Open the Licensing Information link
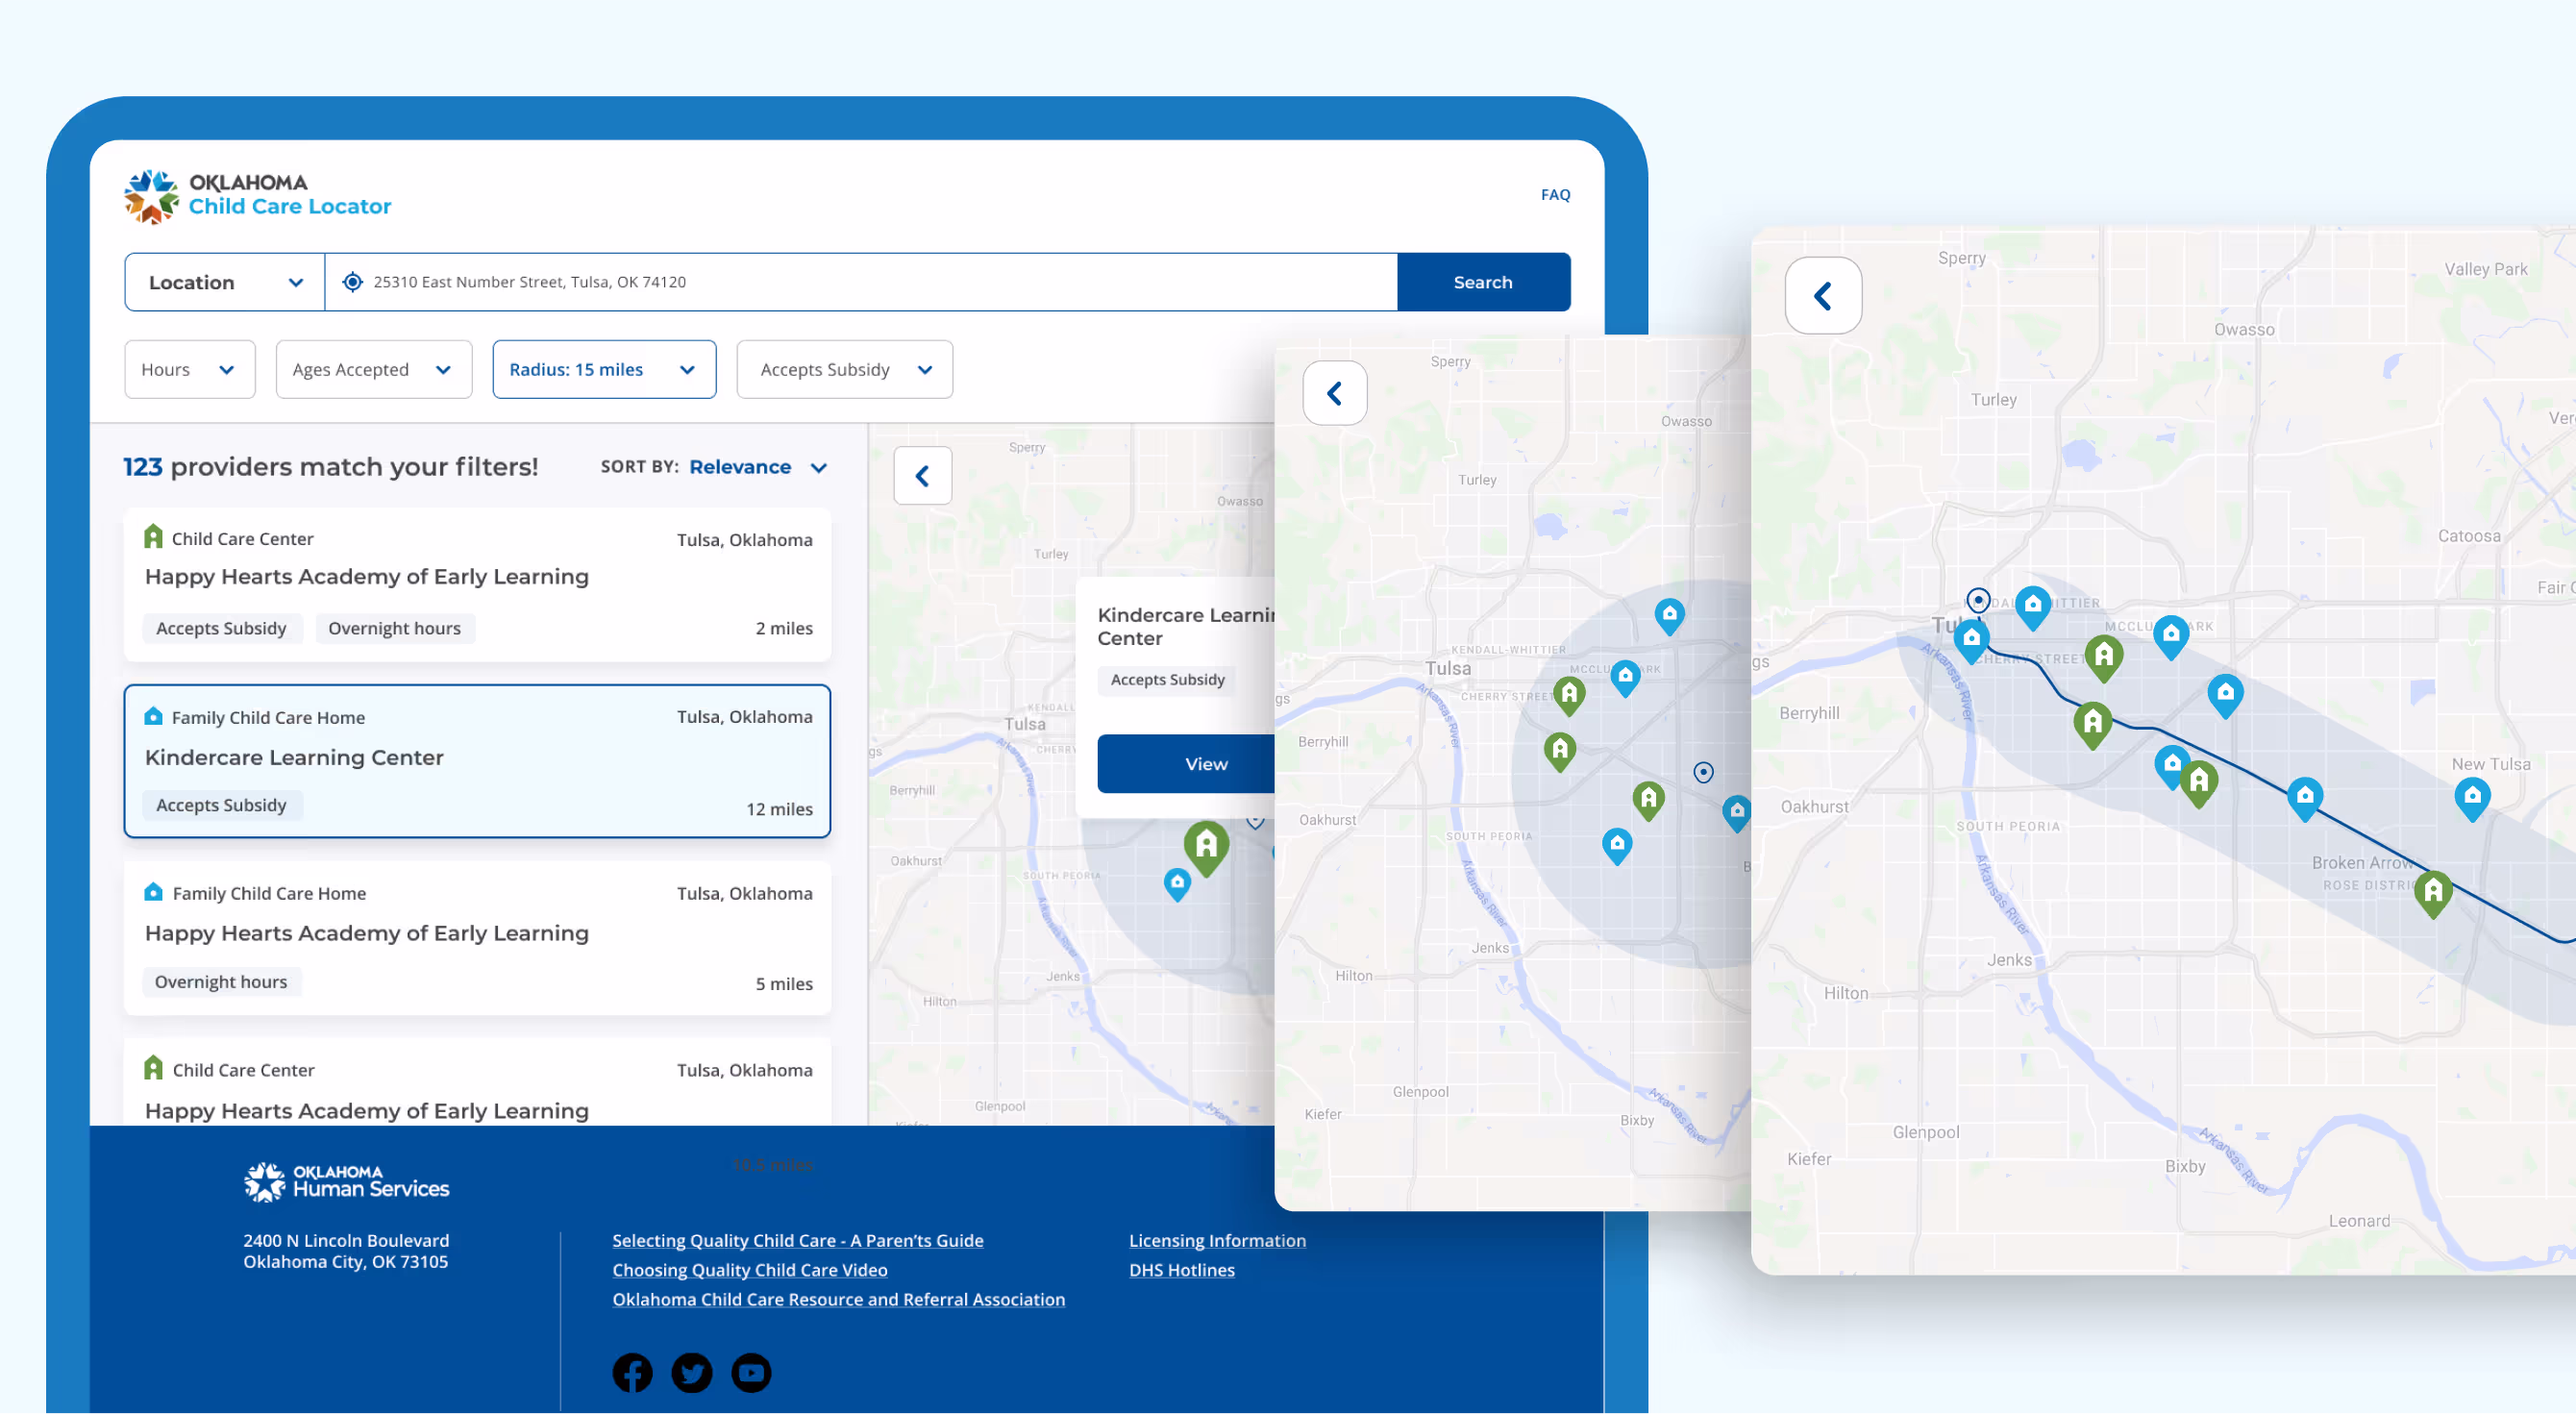2576x1414 pixels. (1216, 1240)
